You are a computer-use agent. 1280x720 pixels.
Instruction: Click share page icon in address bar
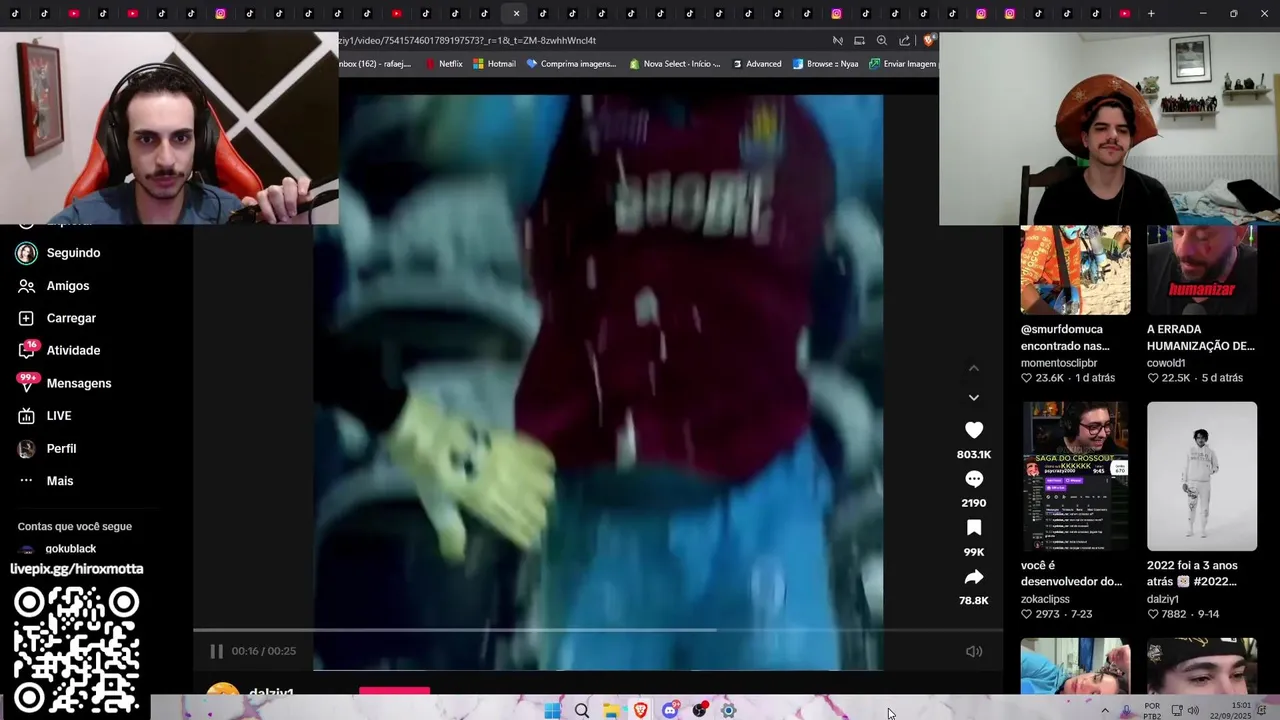click(904, 41)
